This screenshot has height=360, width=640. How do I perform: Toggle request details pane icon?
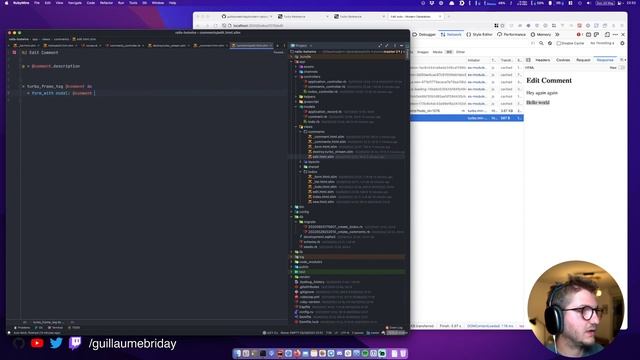tap(528, 60)
